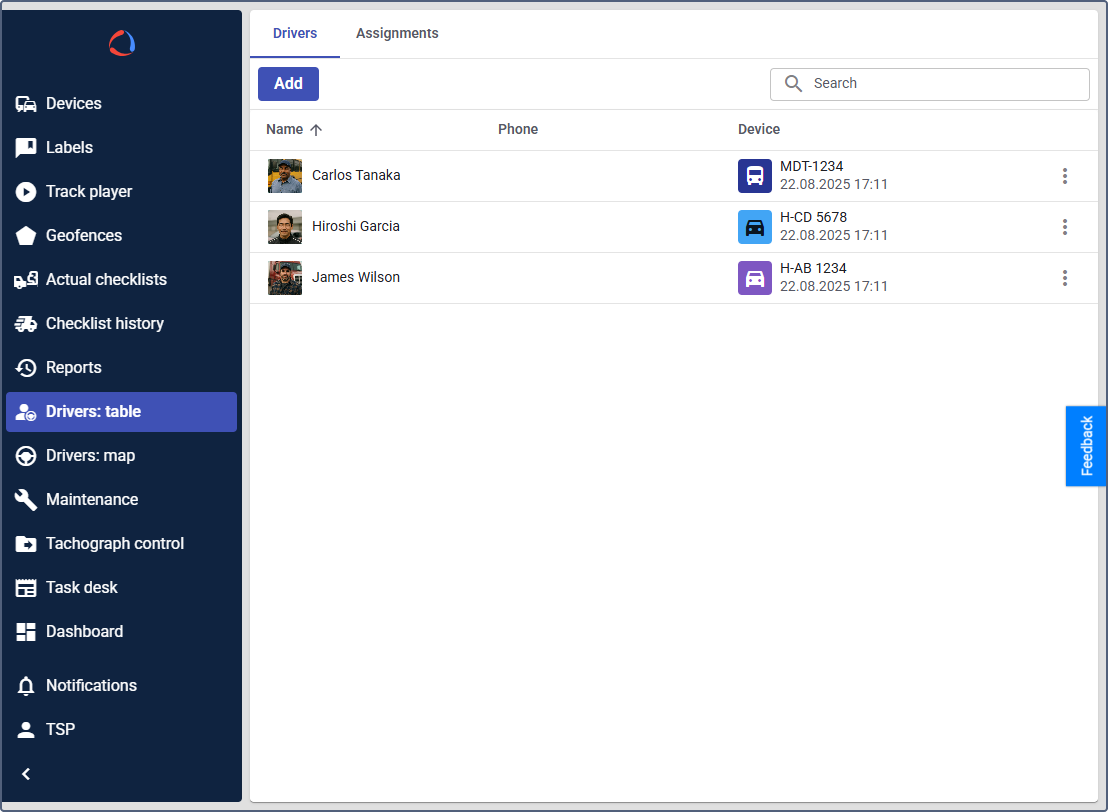Open Actual checklists menu item
This screenshot has width=1108, height=812.
tap(122, 280)
